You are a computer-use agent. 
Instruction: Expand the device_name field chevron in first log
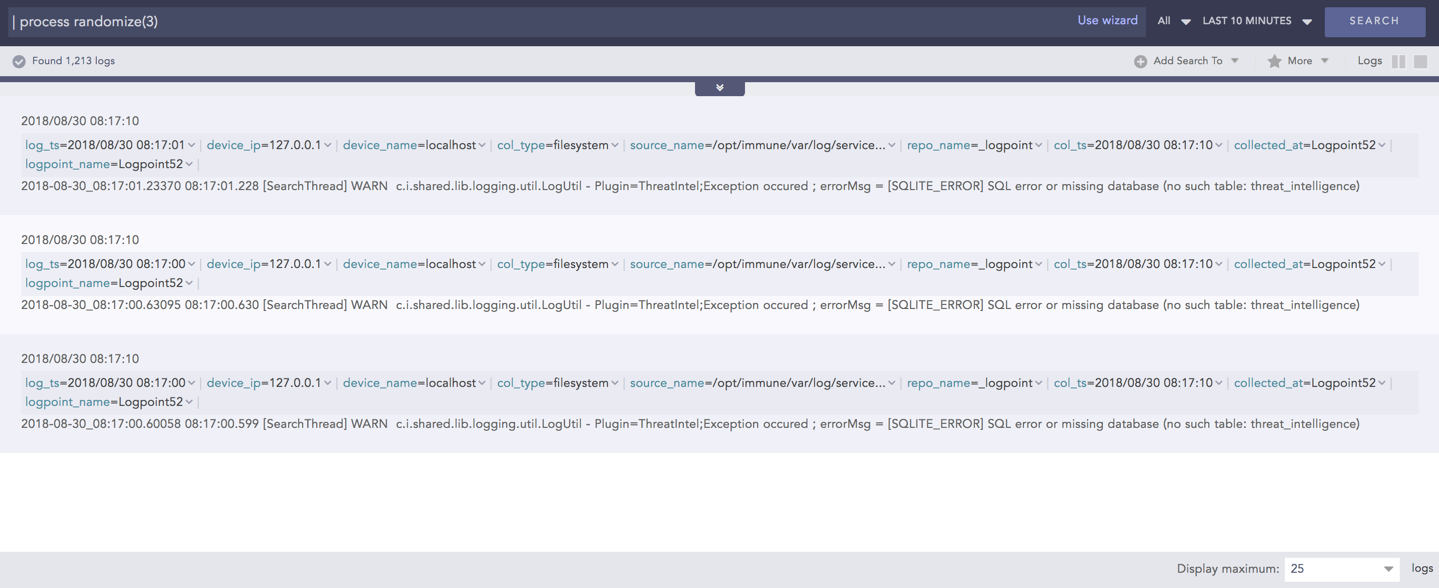[x=483, y=144]
